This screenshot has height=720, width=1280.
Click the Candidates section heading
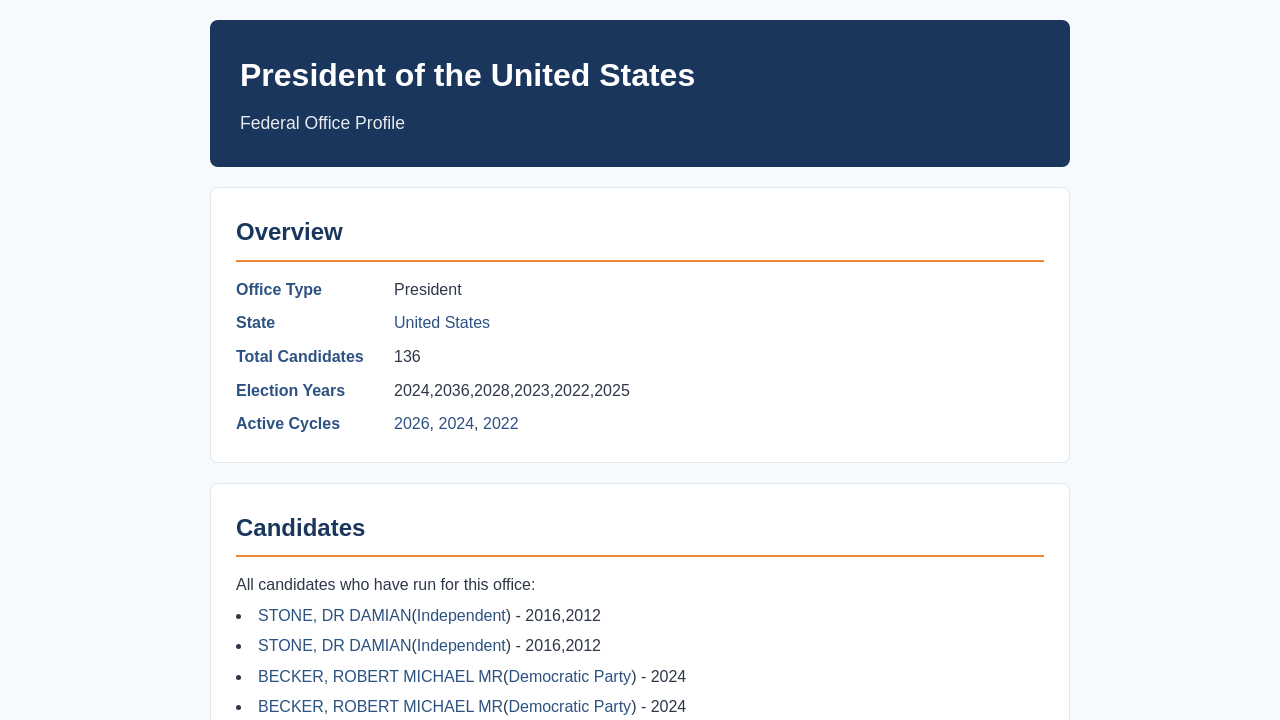(x=300, y=528)
